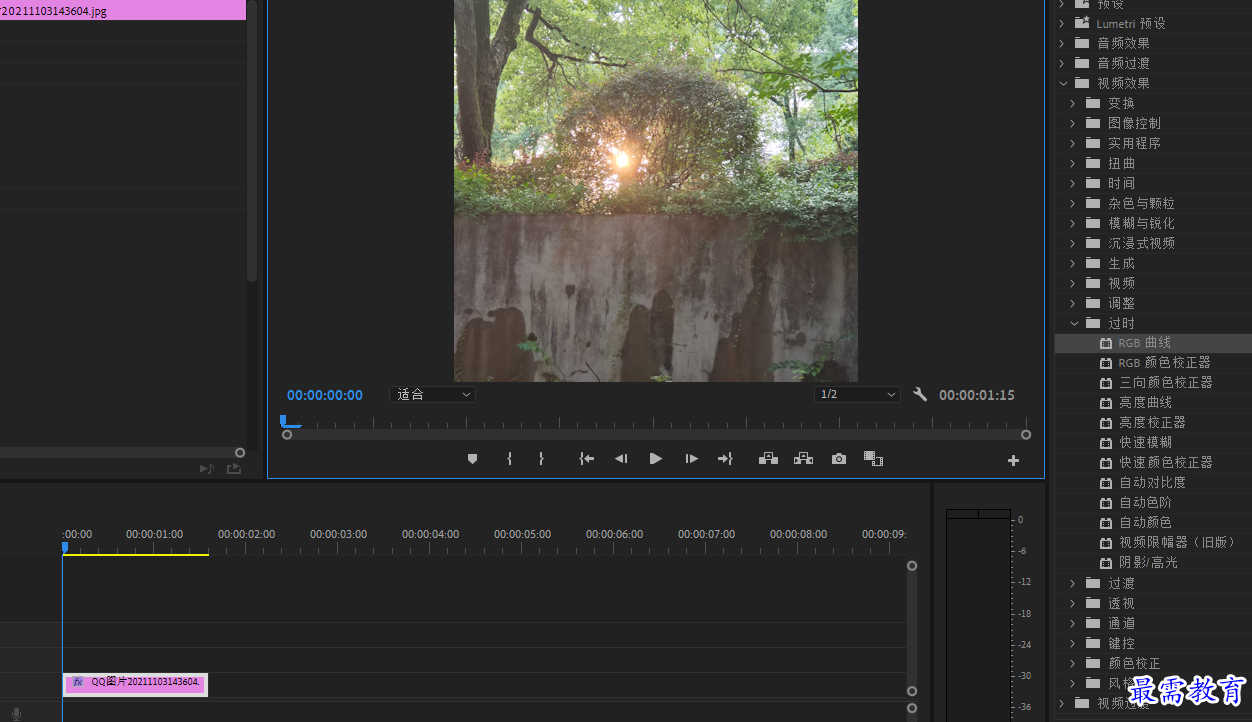Click the 快速模糊 effect icon
The height and width of the screenshot is (722, 1252).
tap(1106, 443)
